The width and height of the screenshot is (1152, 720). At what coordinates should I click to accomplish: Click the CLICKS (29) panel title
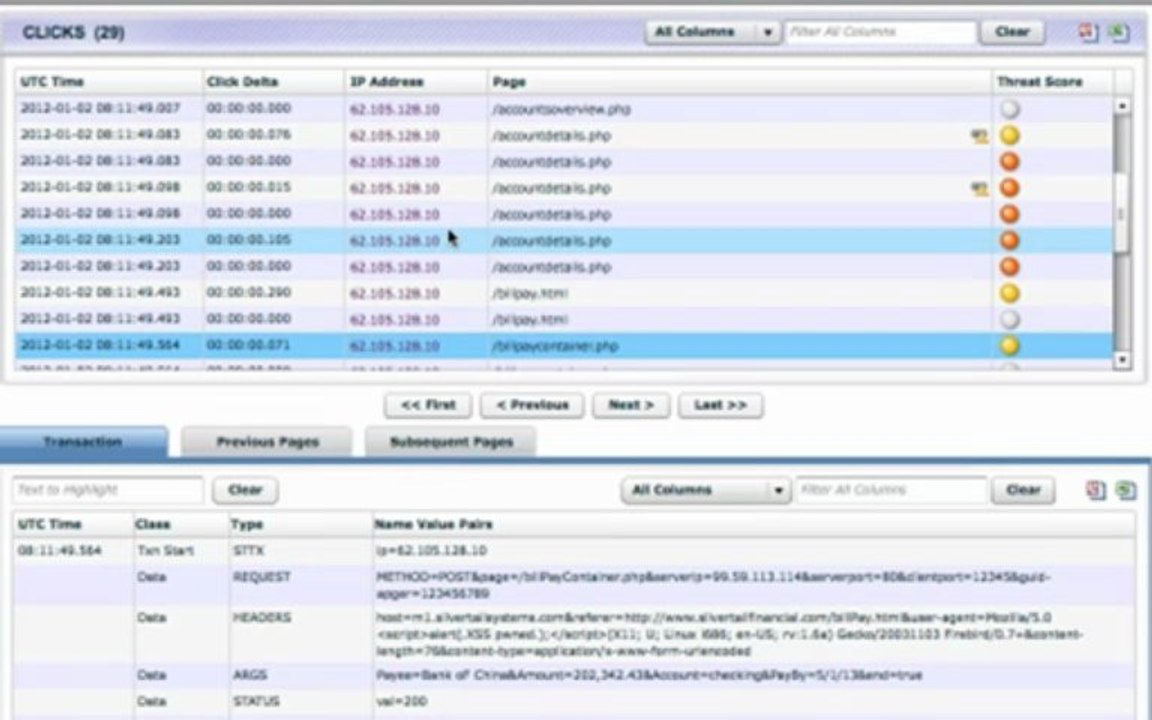click(x=73, y=33)
